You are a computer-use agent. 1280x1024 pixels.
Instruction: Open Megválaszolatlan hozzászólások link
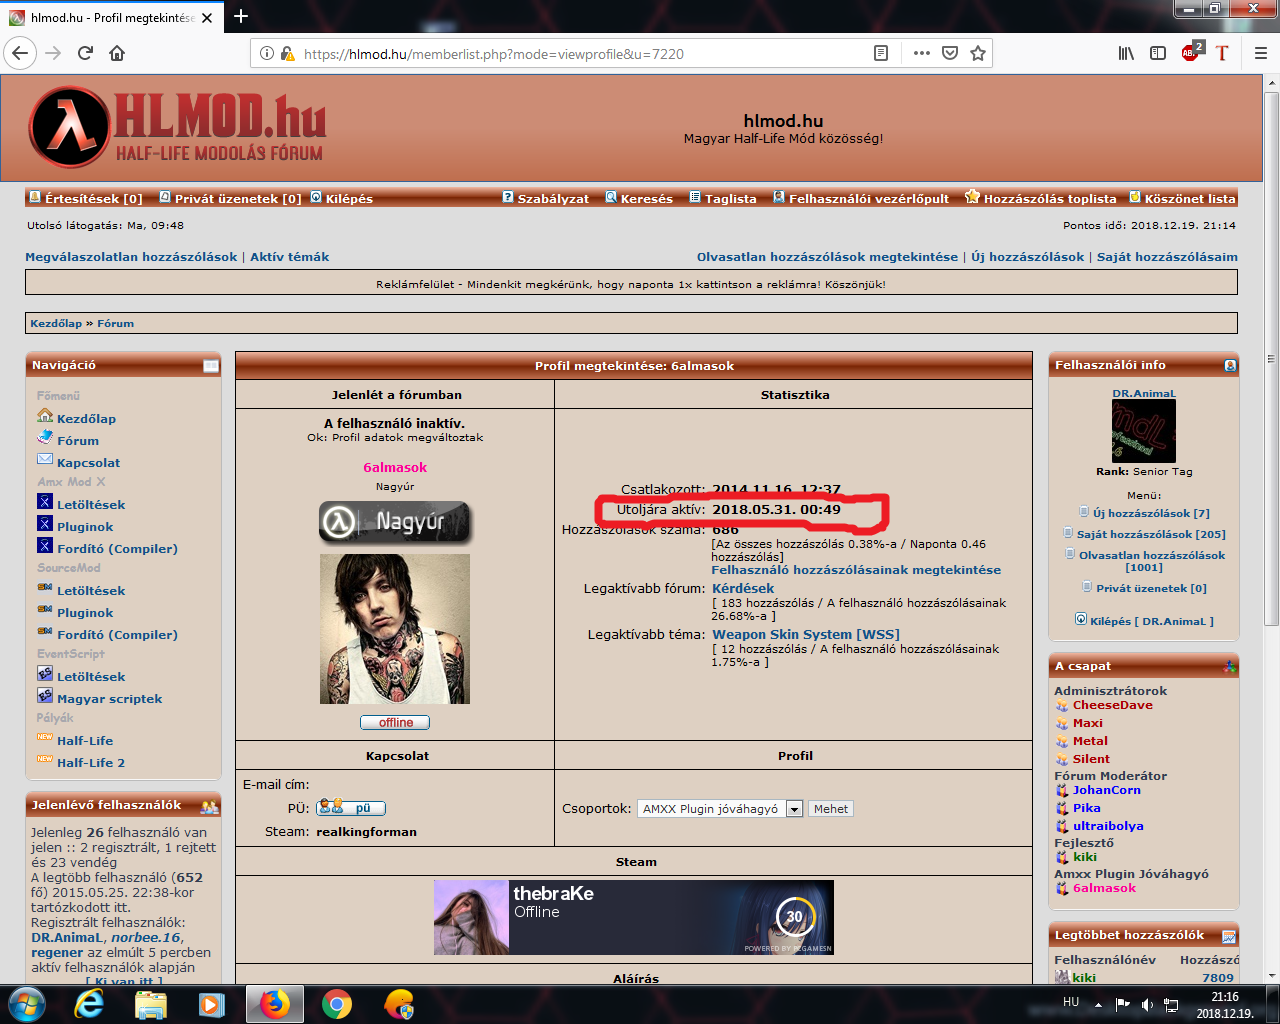131,257
